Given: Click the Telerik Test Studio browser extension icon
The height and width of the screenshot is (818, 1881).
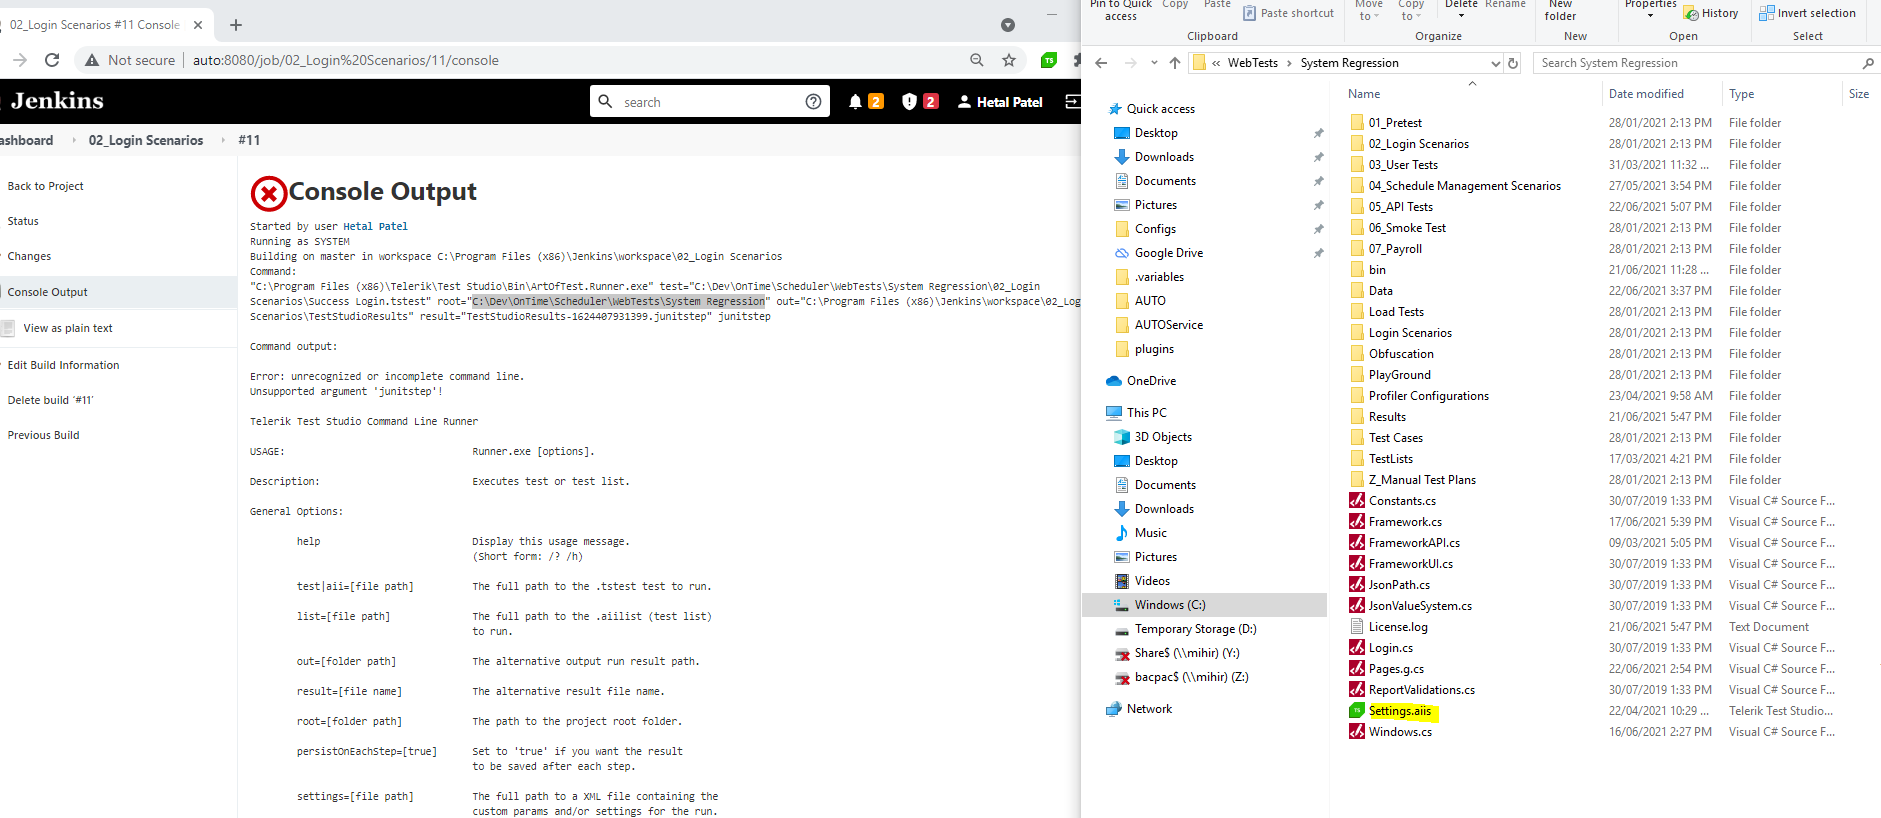Looking at the screenshot, I should (x=1048, y=60).
